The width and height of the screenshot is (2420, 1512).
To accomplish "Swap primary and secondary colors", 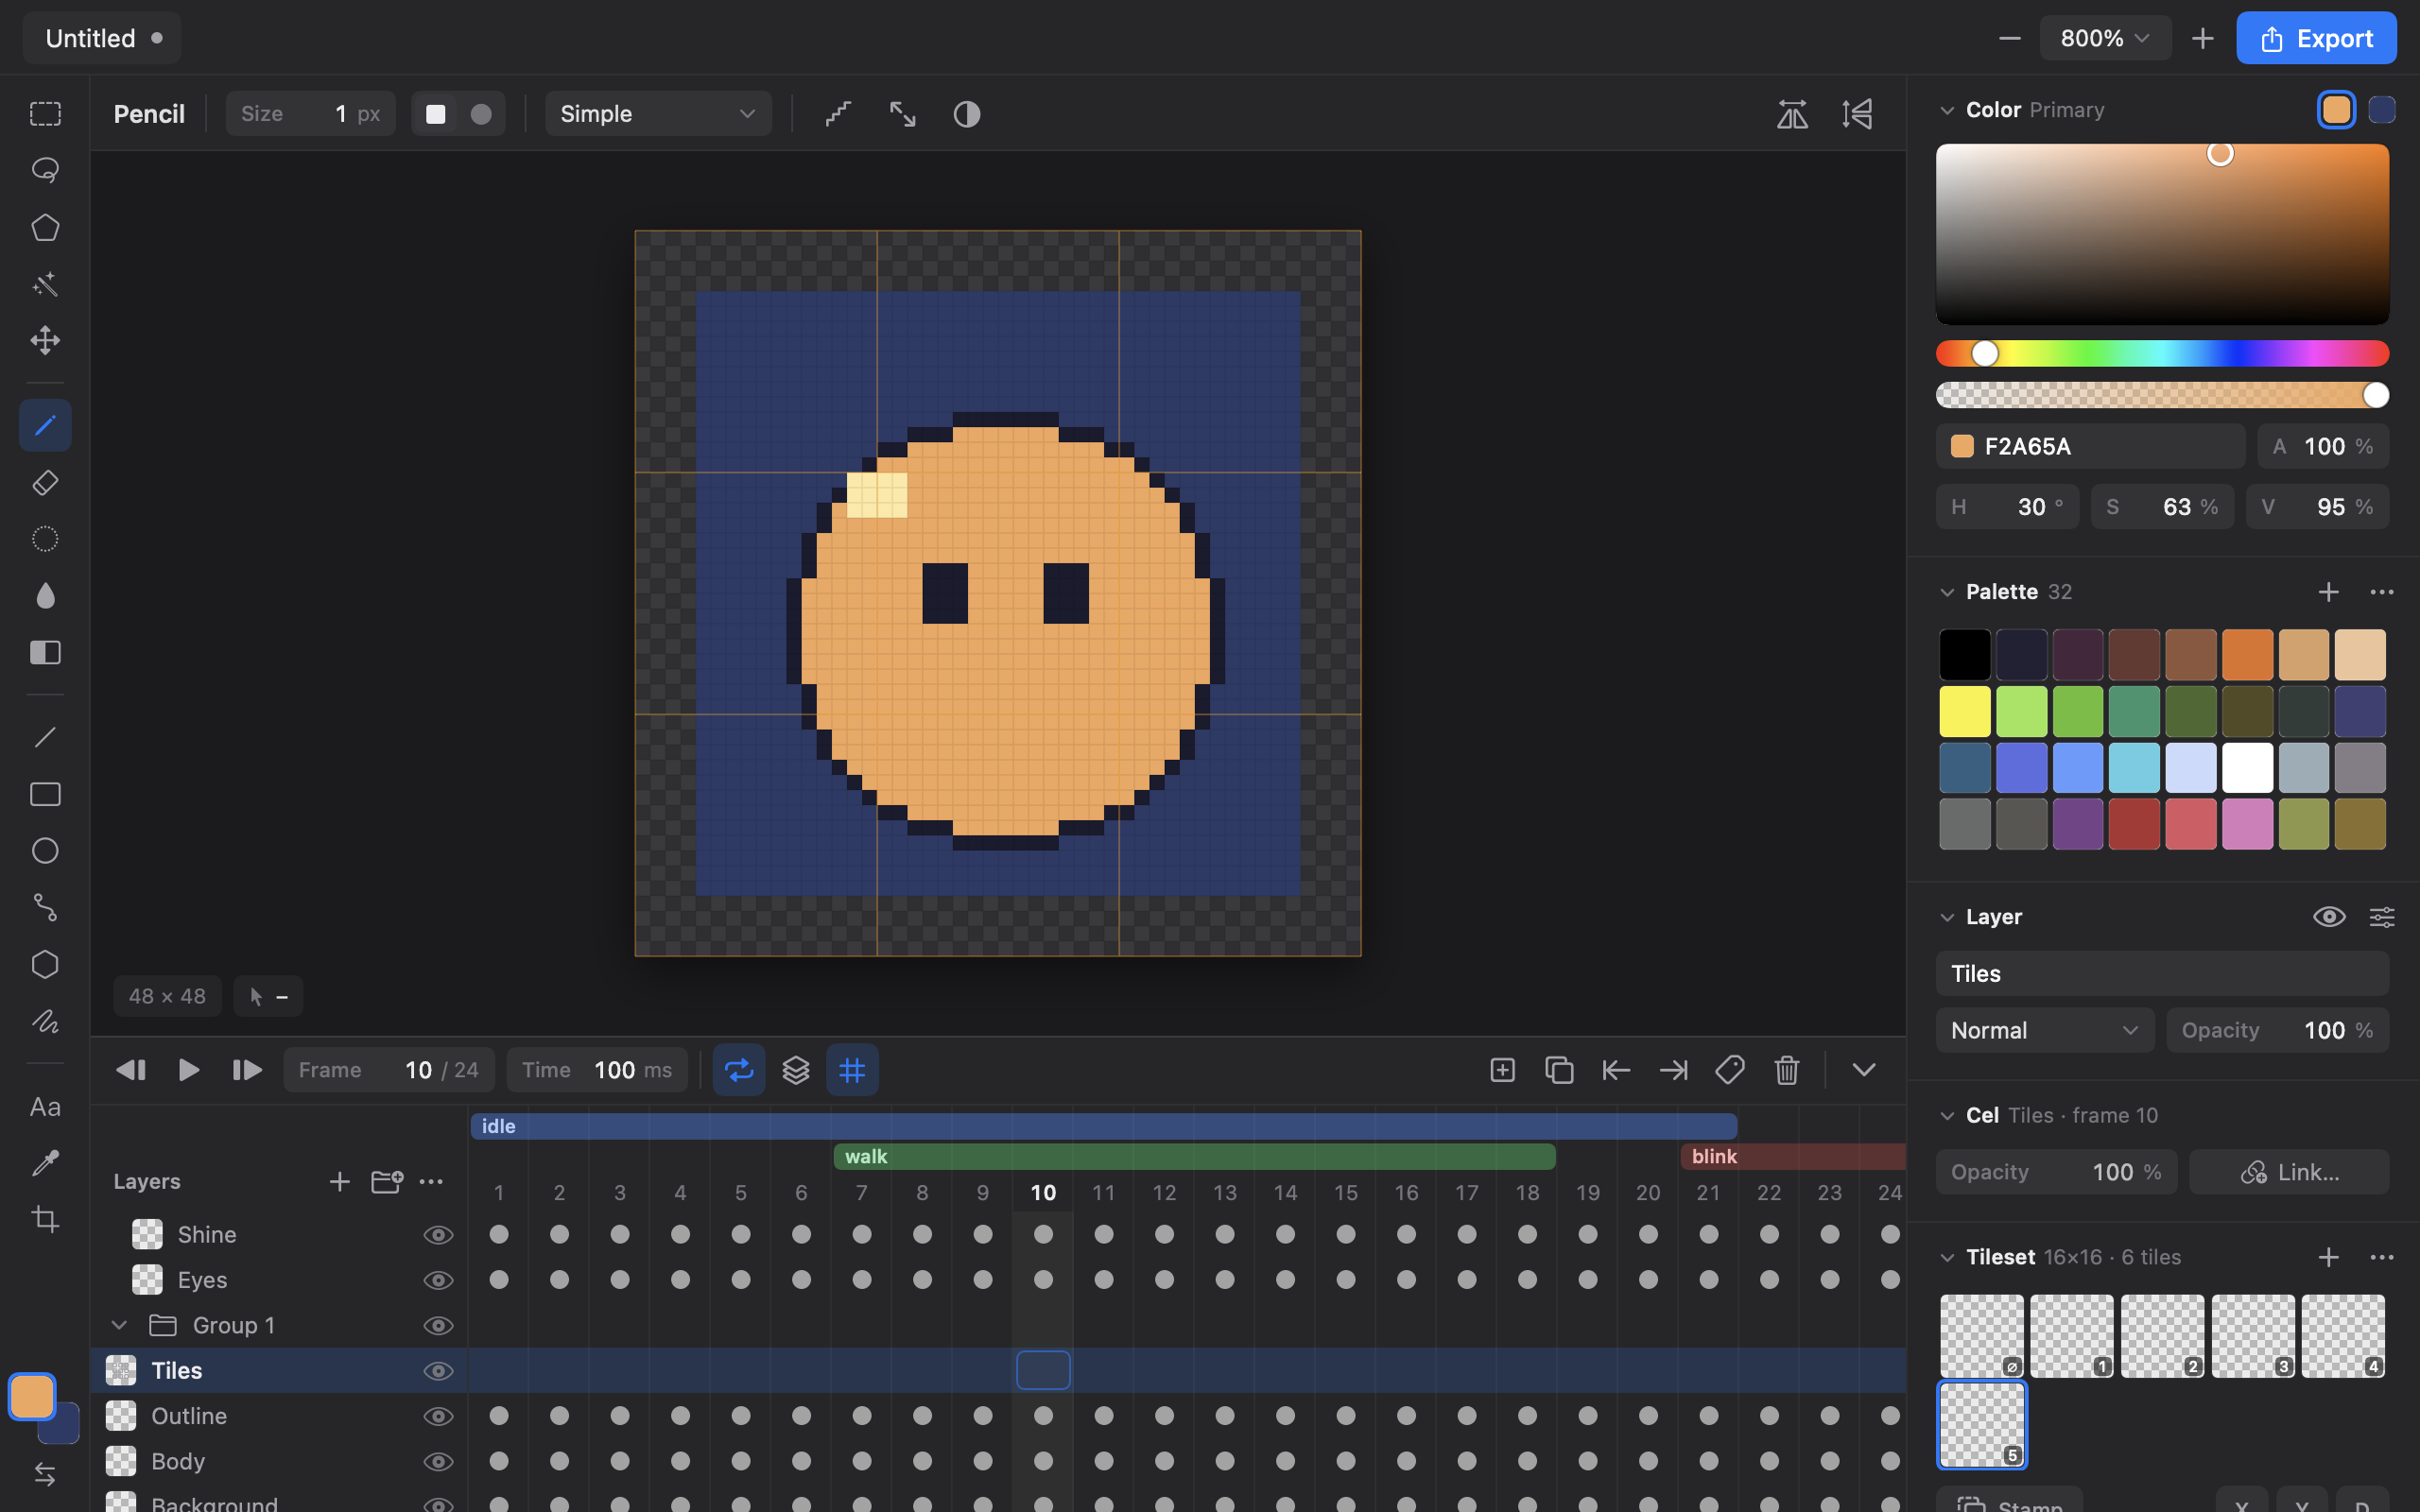I will point(45,1474).
